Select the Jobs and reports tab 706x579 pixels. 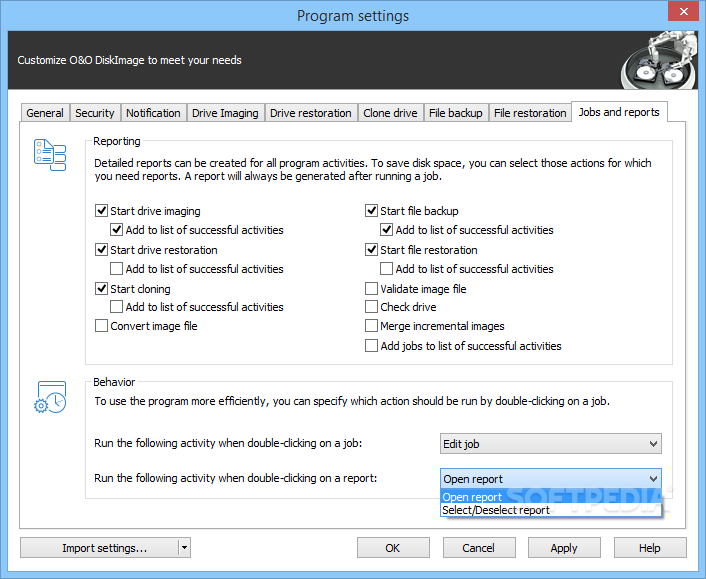click(x=619, y=112)
